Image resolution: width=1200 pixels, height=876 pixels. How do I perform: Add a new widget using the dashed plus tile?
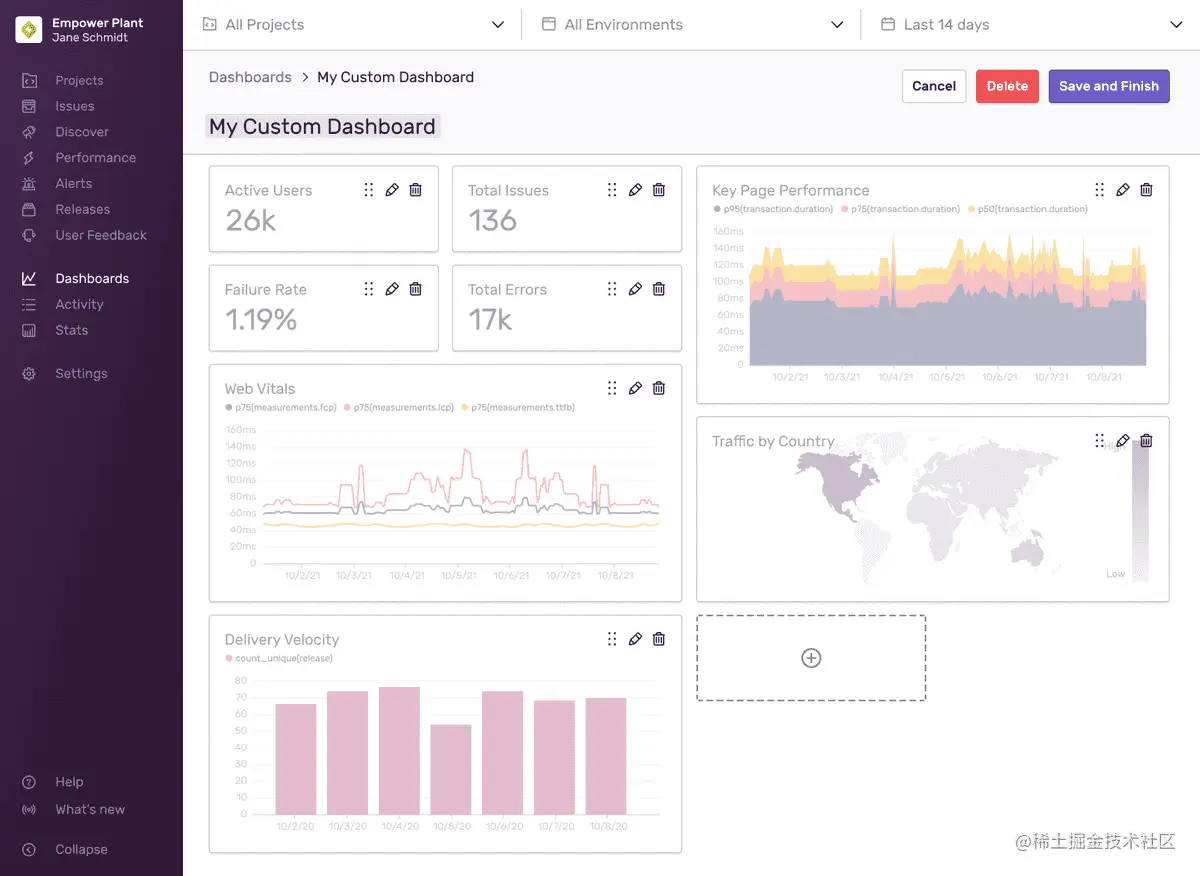(x=810, y=658)
